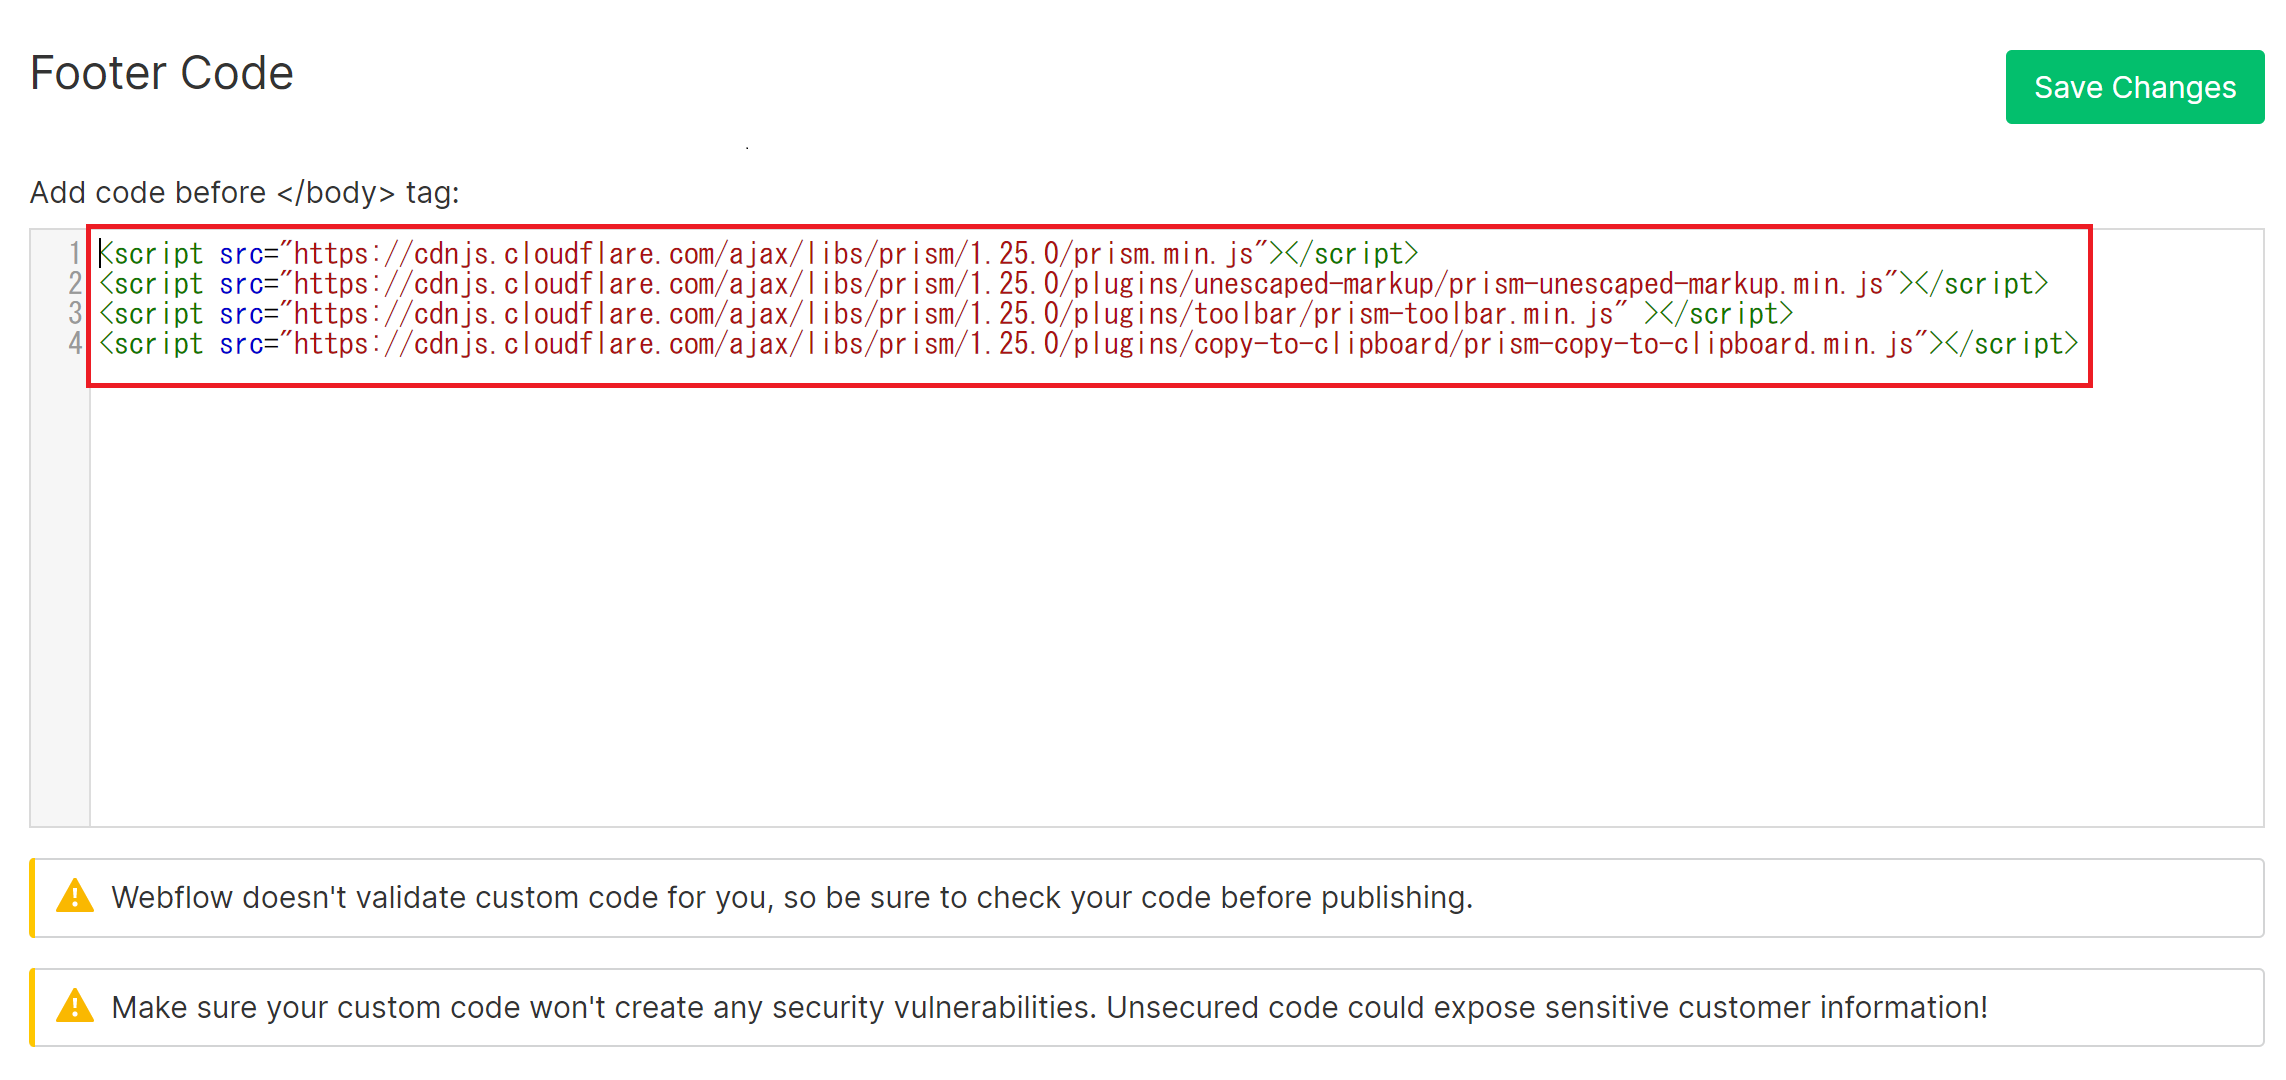
Task: Click the Footer Code heading
Action: tap(162, 73)
